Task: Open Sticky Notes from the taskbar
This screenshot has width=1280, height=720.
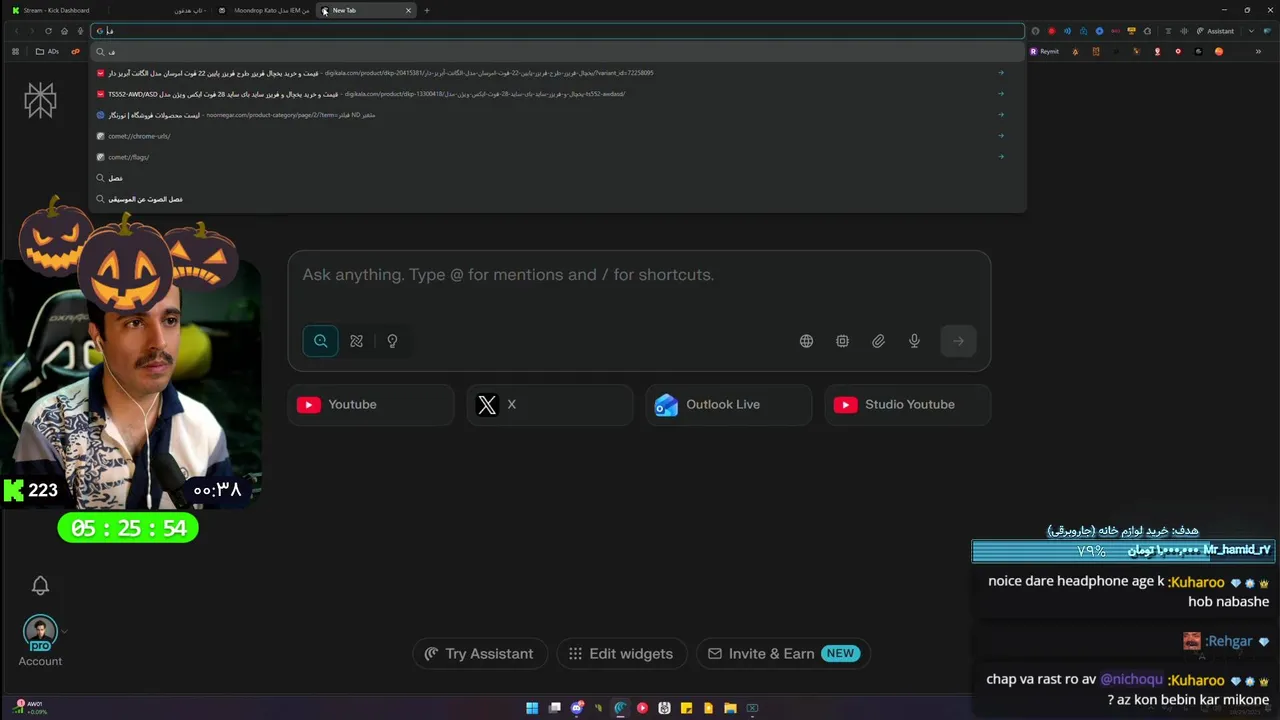Action: point(686,708)
